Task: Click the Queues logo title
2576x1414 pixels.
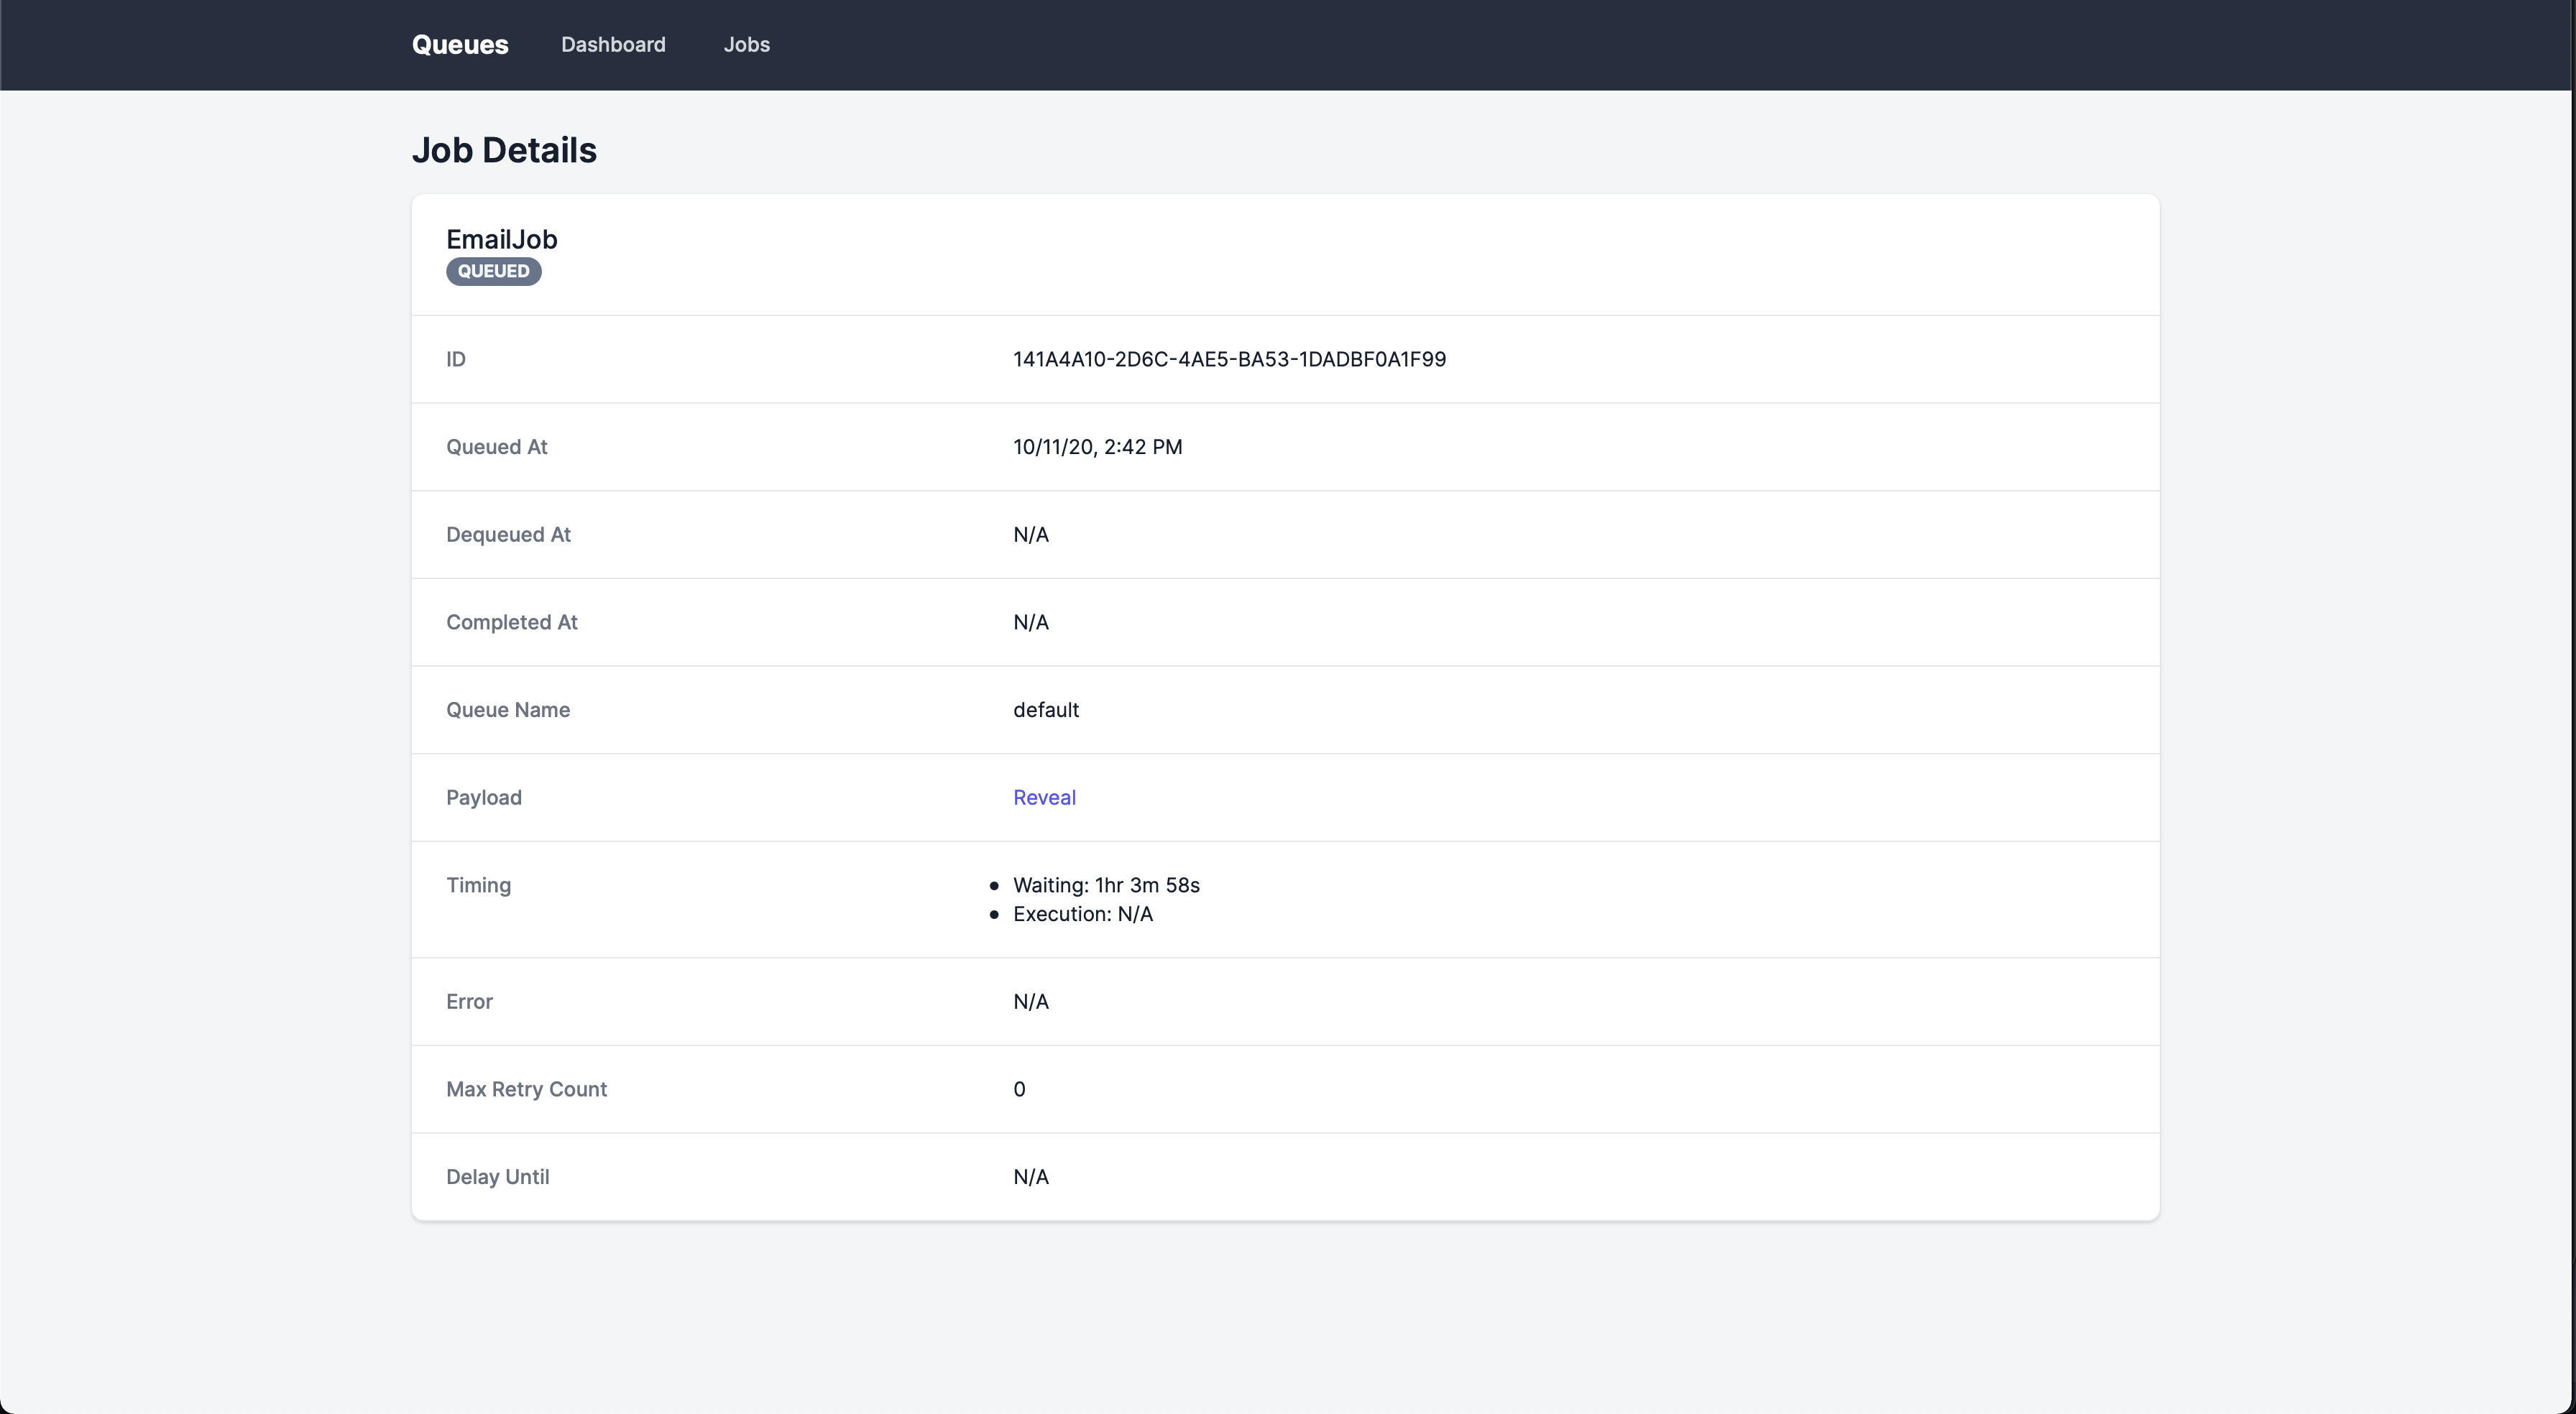Action: pyautogui.click(x=460, y=45)
